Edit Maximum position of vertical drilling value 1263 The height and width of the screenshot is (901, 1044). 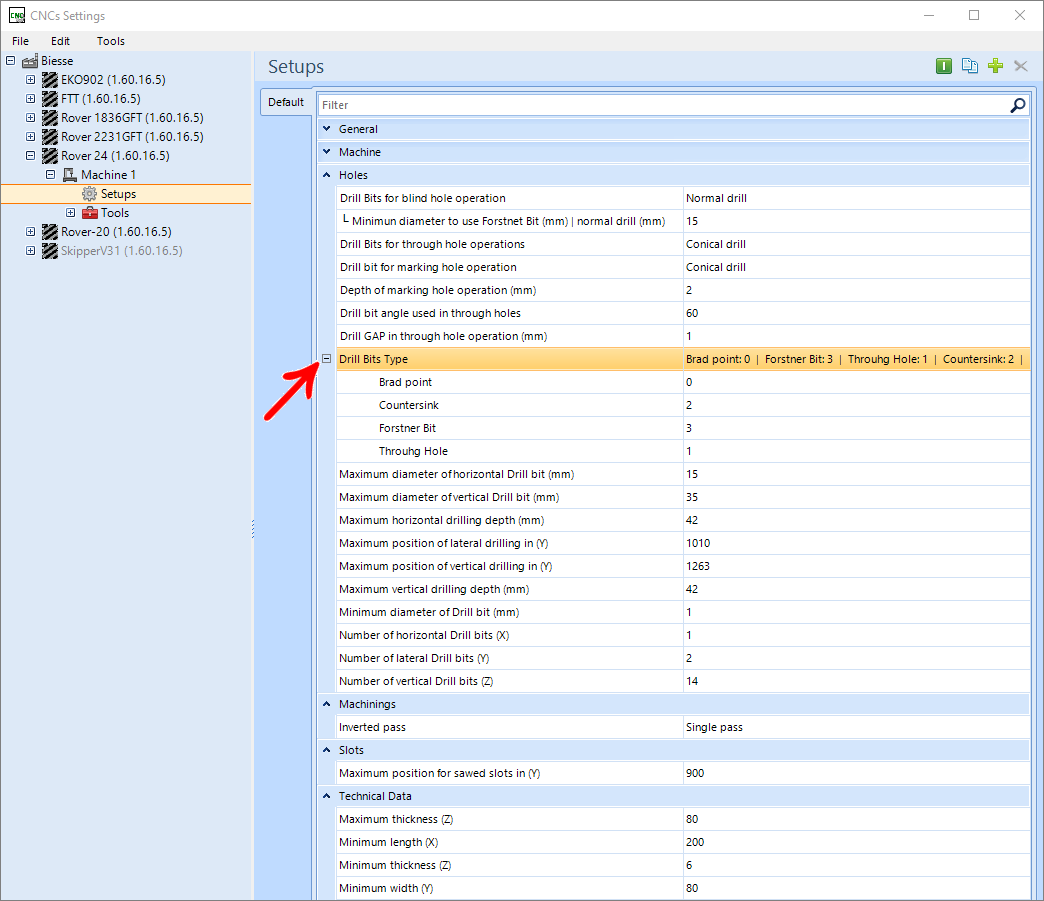[x=856, y=566]
